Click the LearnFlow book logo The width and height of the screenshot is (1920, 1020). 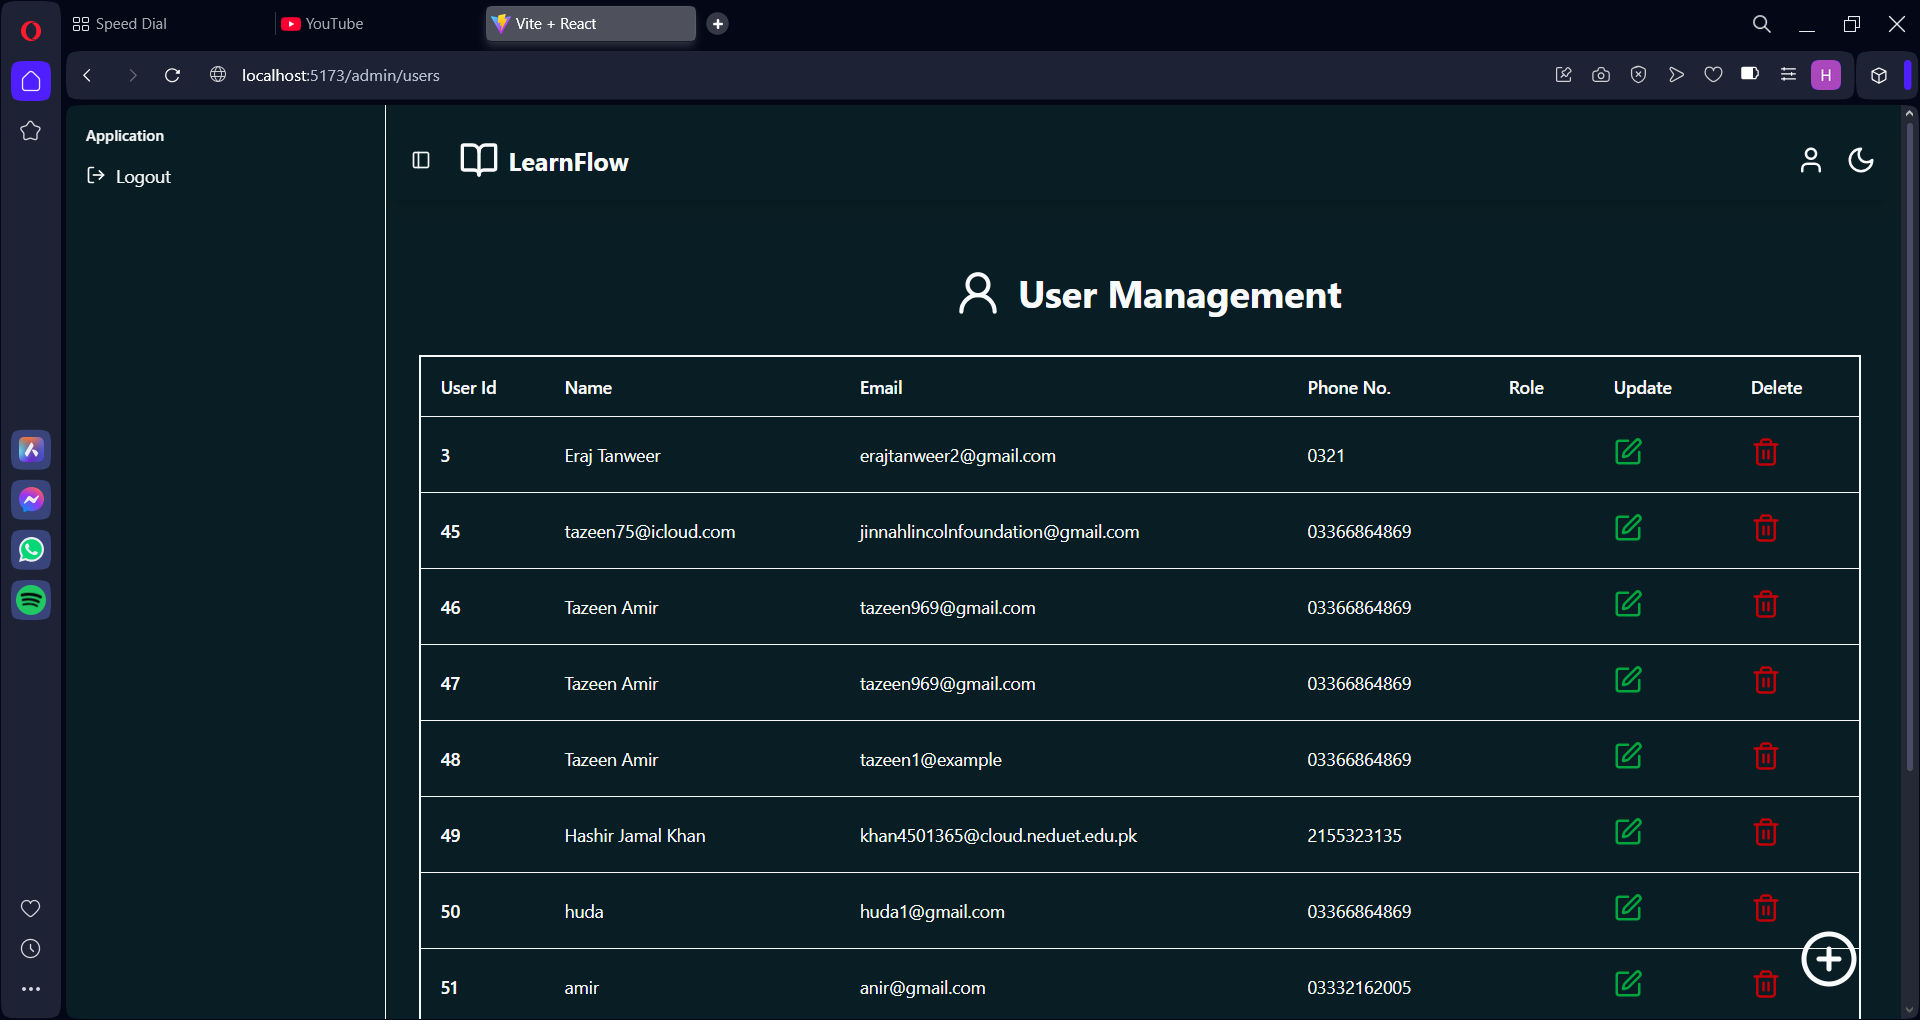pos(478,161)
